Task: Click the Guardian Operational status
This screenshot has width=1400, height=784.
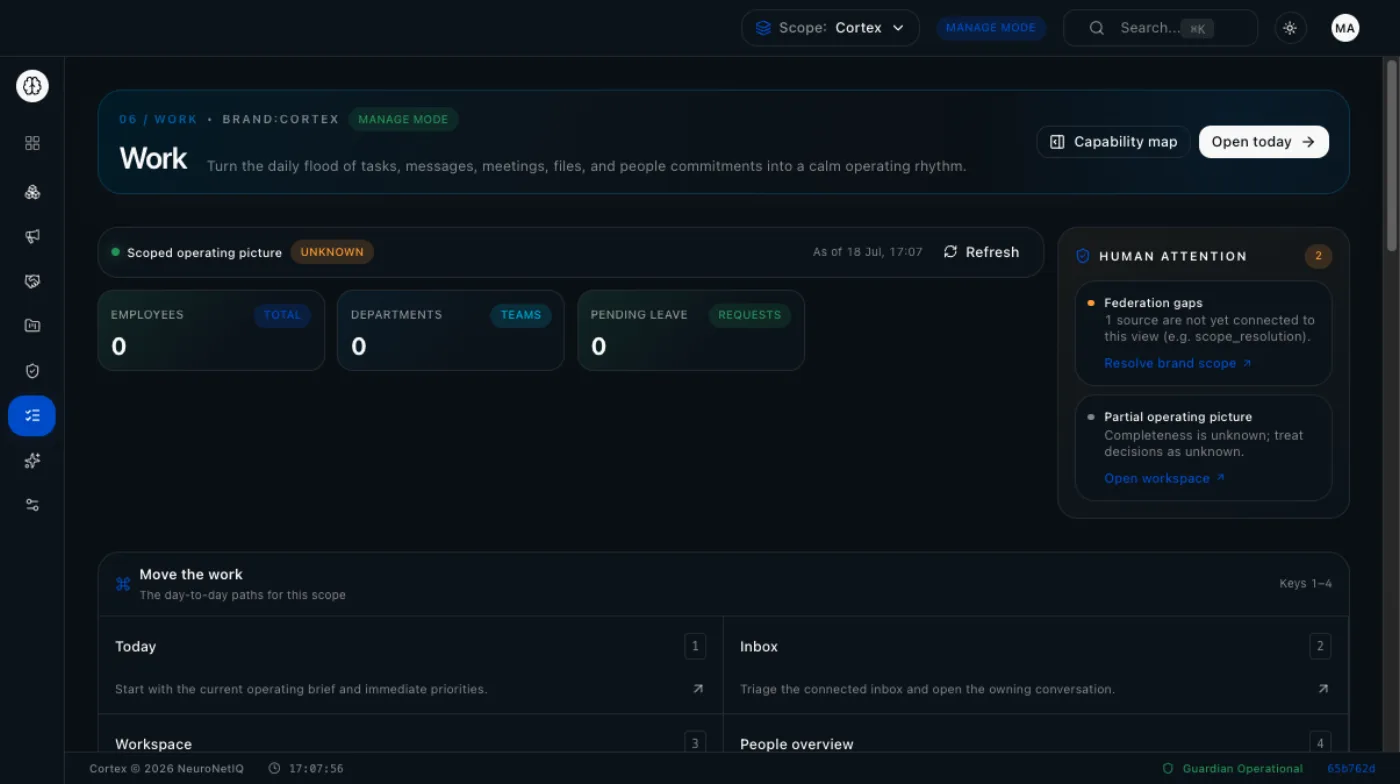Action: 1232,769
